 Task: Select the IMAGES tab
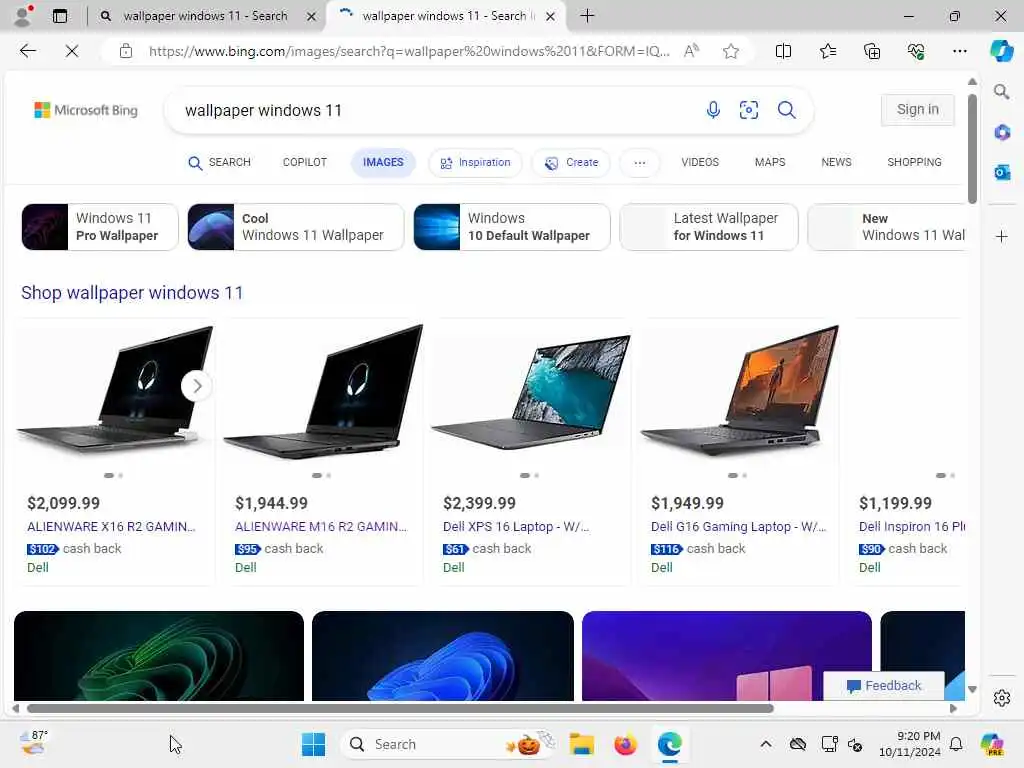(383, 162)
